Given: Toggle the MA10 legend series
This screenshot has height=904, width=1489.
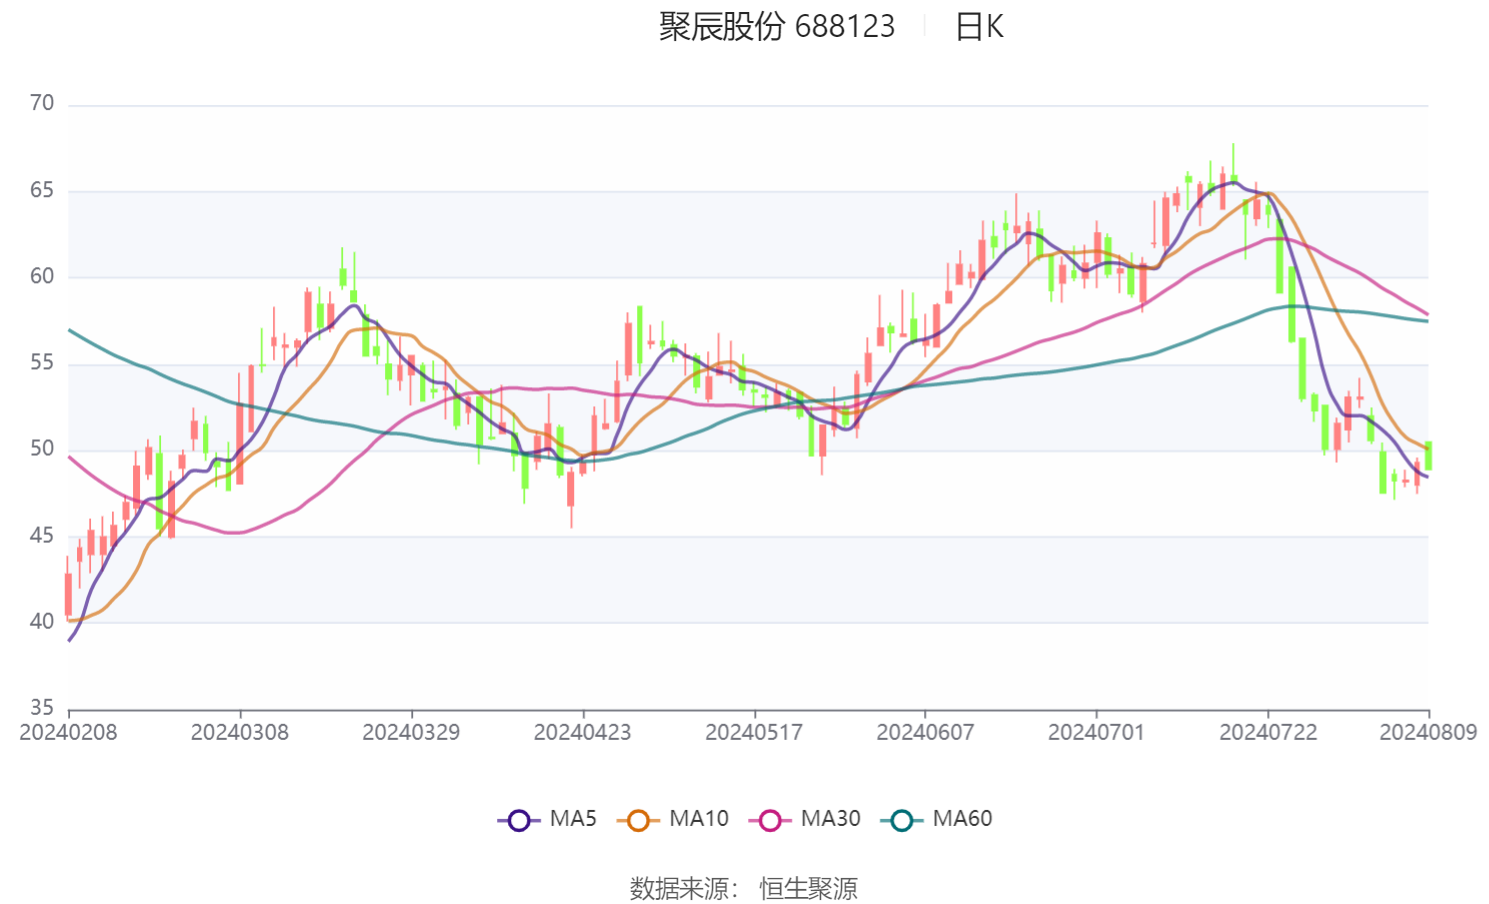Looking at the screenshot, I should coord(673,819).
